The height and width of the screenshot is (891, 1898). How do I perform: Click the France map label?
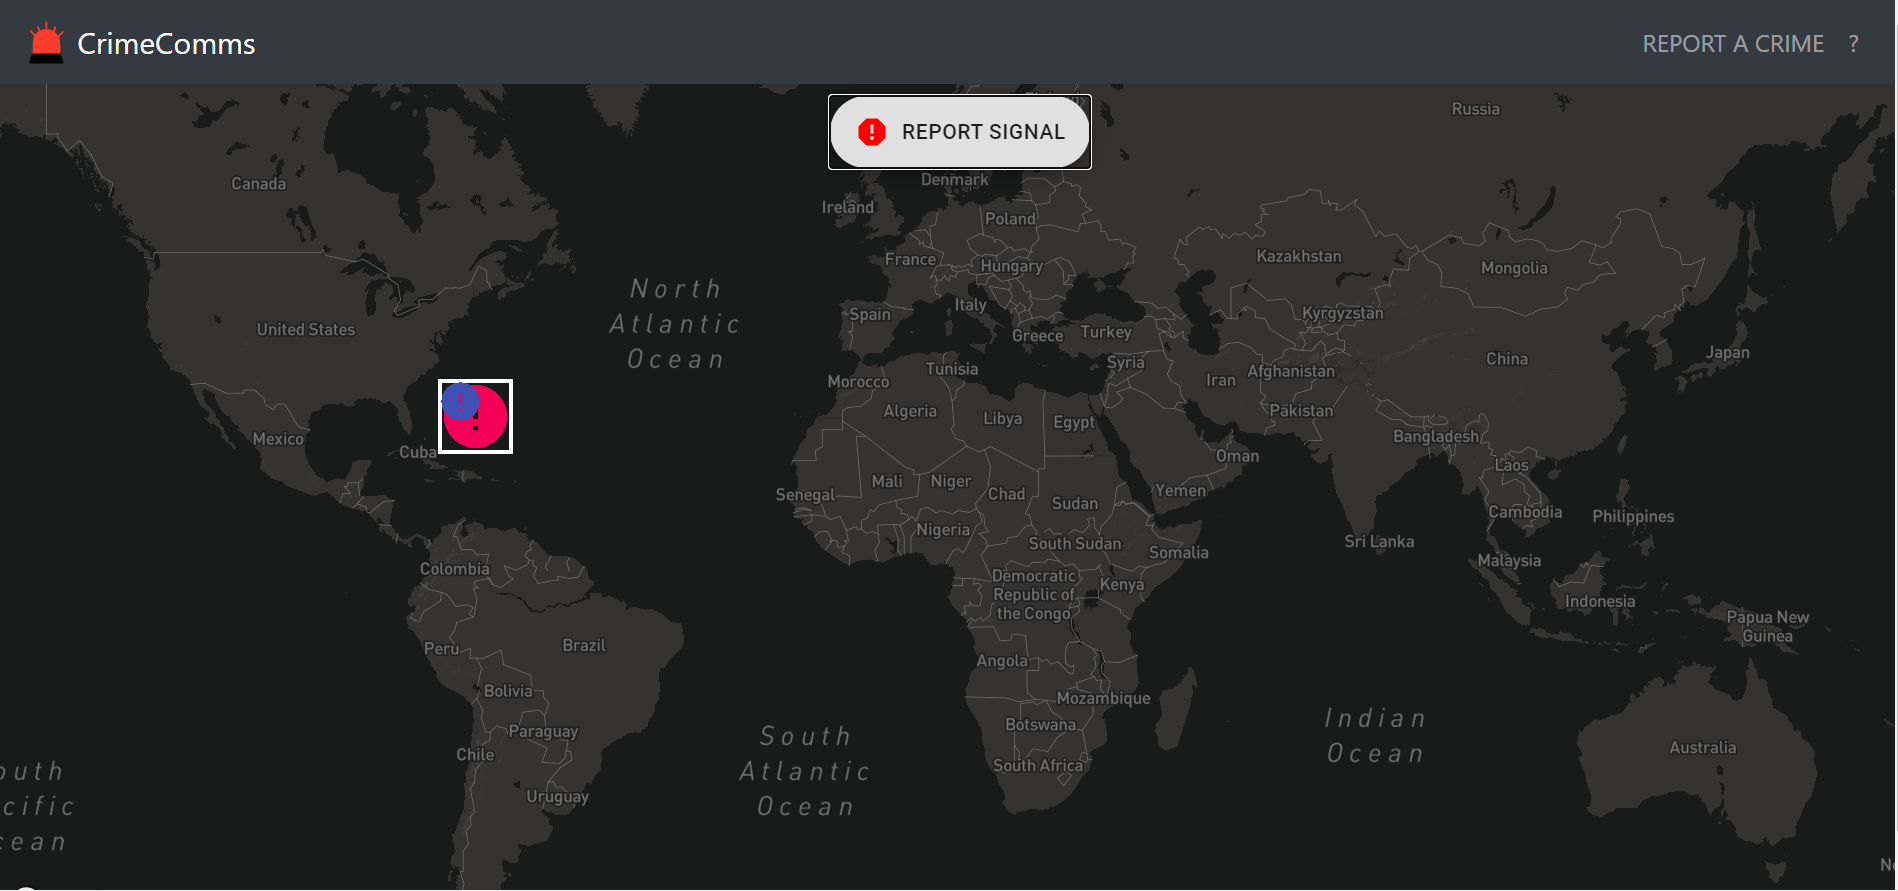pos(910,259)
